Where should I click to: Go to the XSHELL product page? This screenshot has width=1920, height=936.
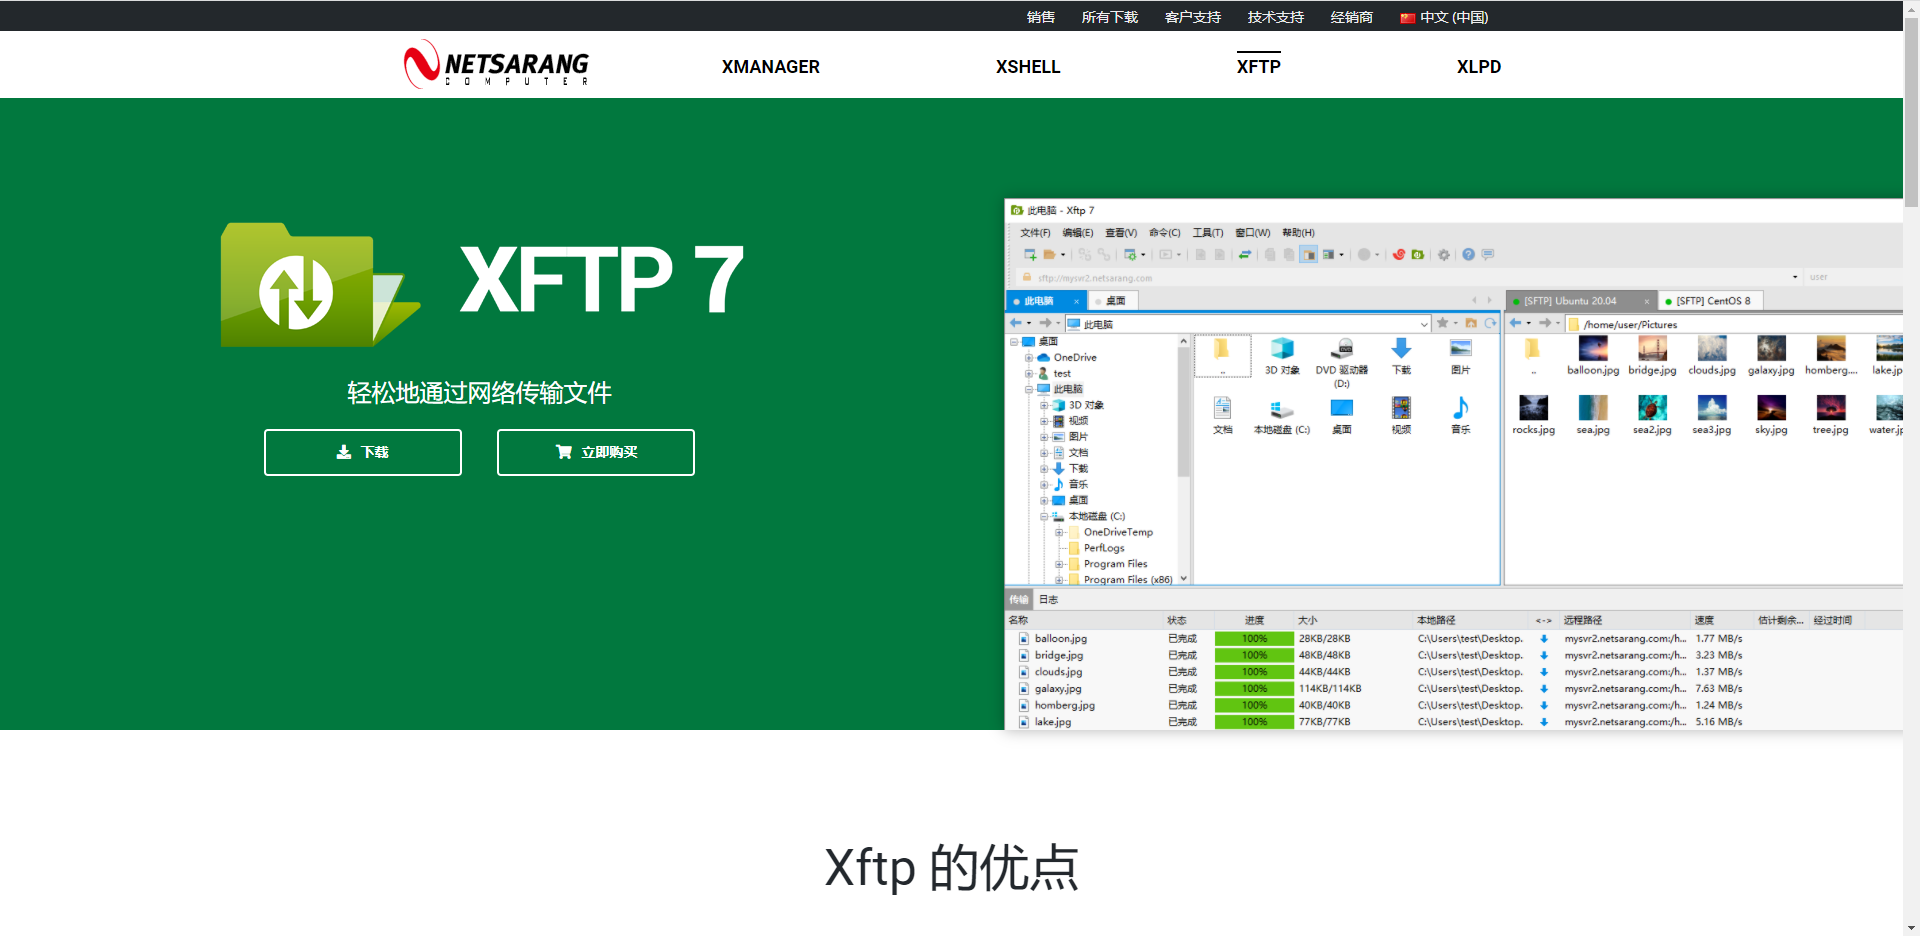(x=1028, y=67)
